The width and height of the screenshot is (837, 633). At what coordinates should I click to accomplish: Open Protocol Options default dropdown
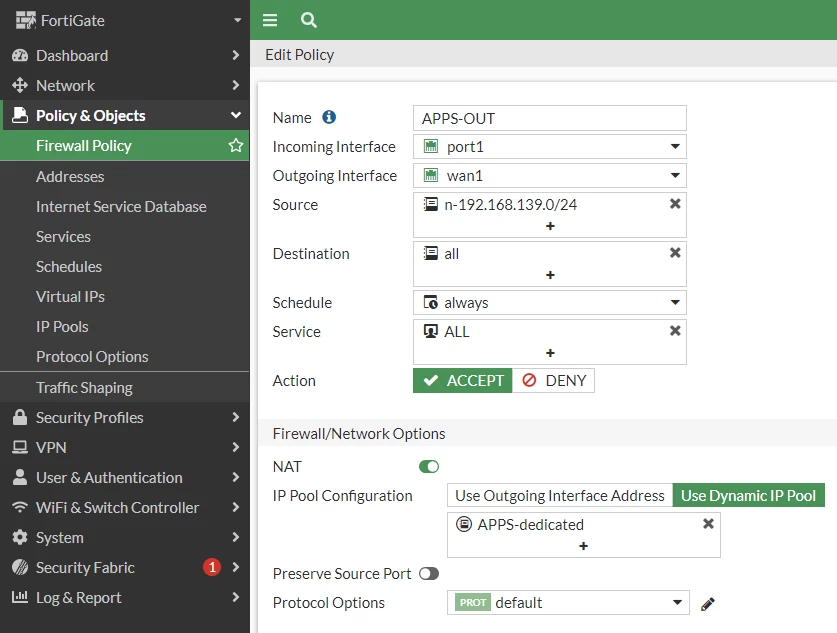click(x=568, y=603)
